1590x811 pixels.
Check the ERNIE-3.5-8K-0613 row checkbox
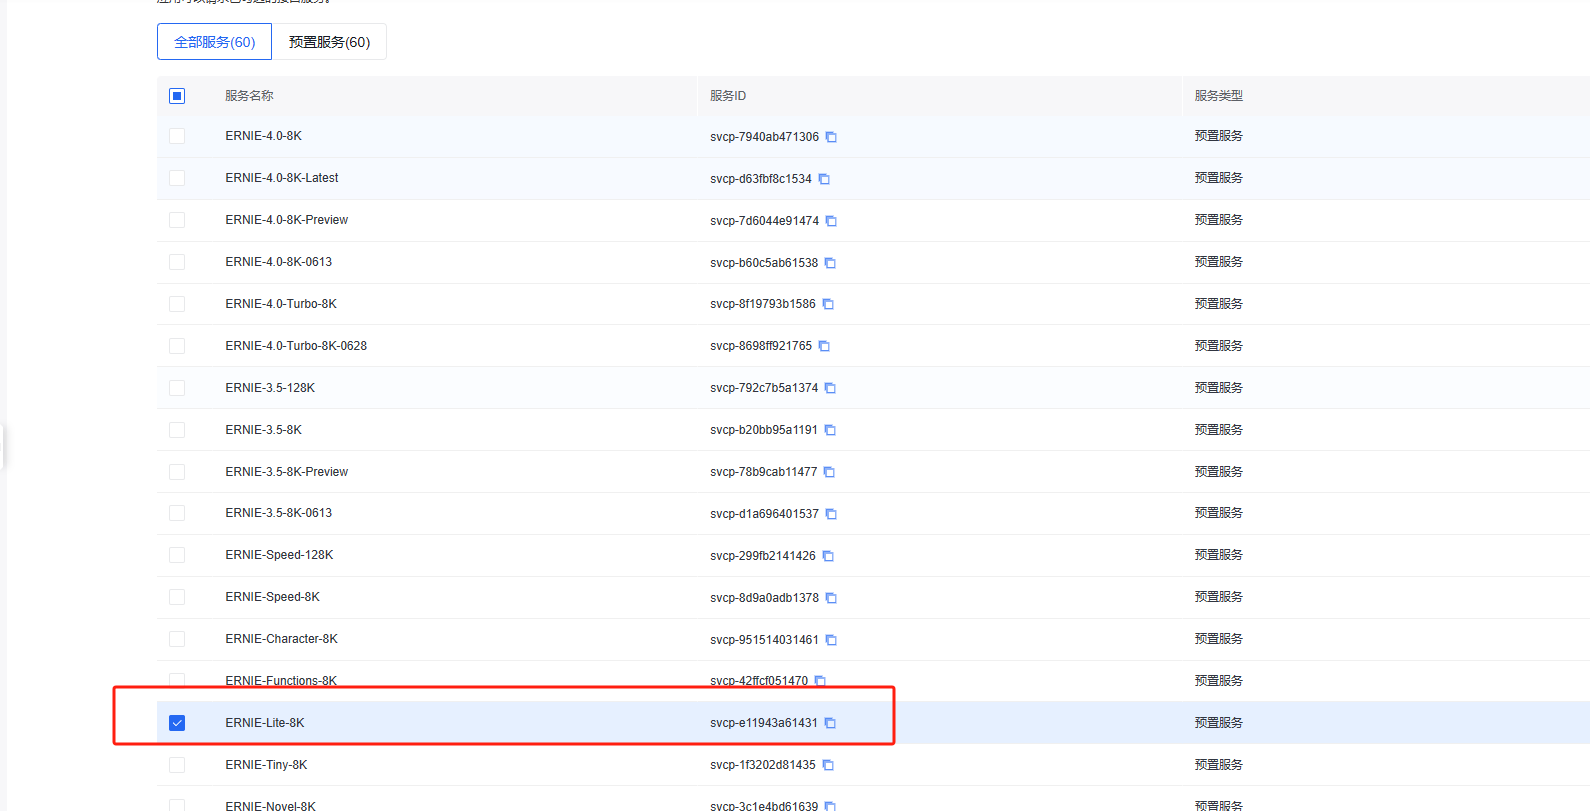(177, 513)
